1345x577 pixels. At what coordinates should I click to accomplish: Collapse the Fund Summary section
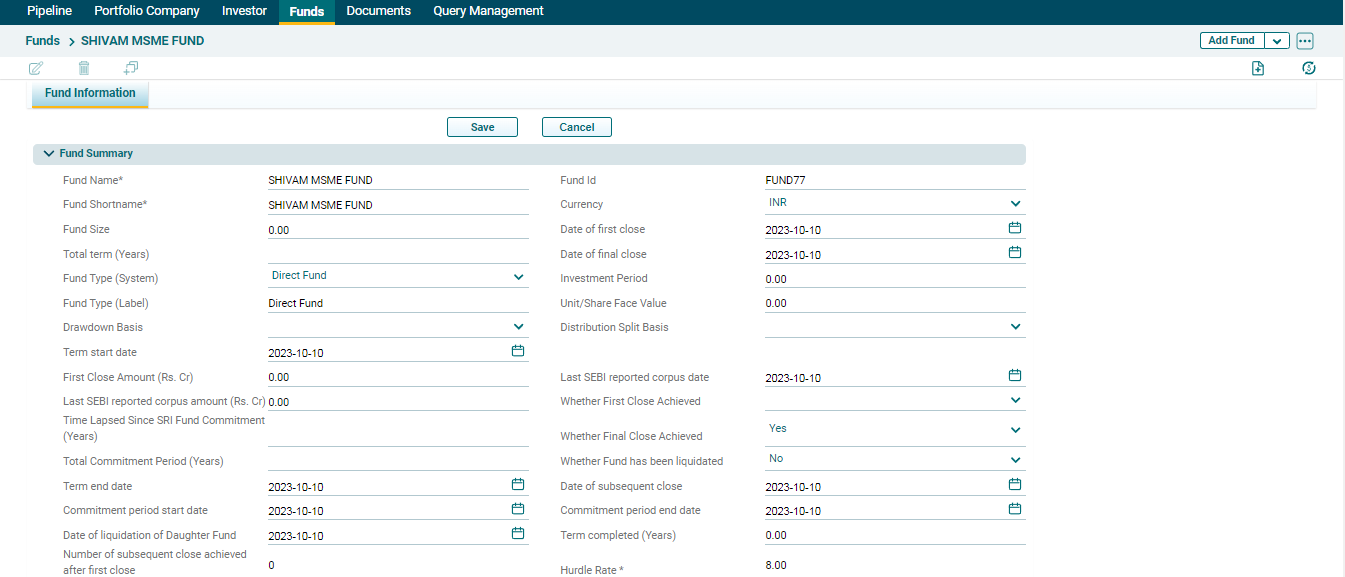(48, 154)
